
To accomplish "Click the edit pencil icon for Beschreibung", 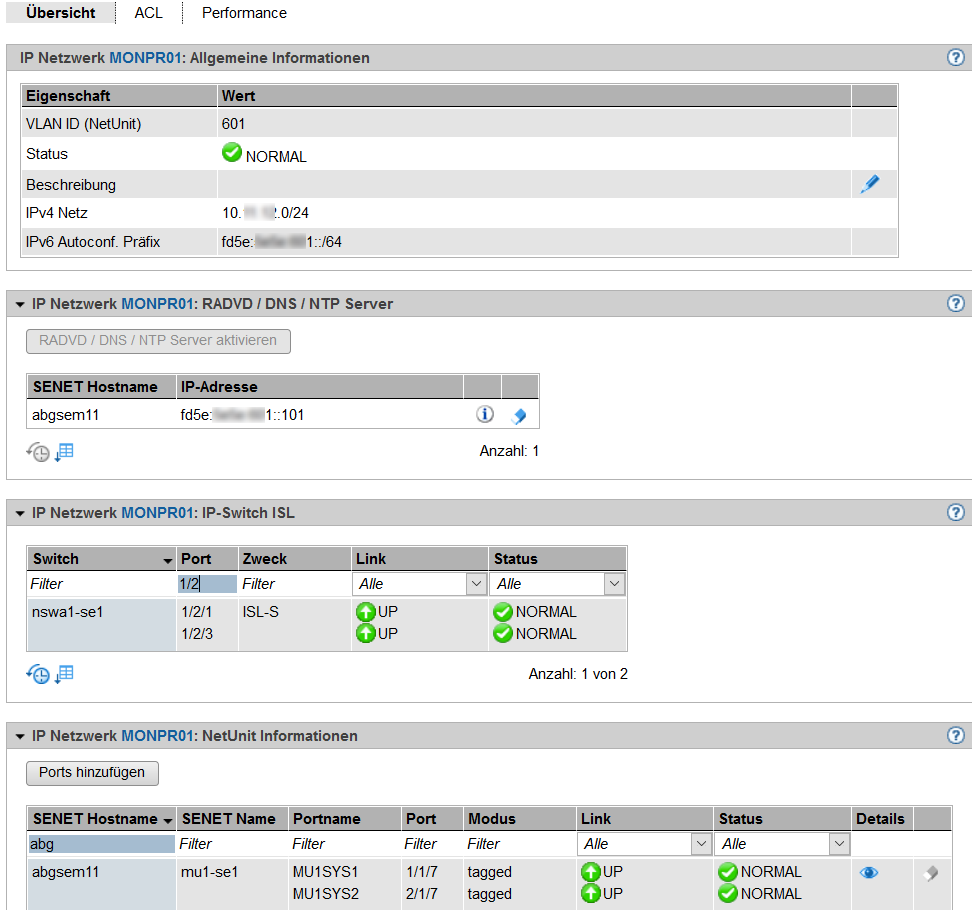I will 869,184.
